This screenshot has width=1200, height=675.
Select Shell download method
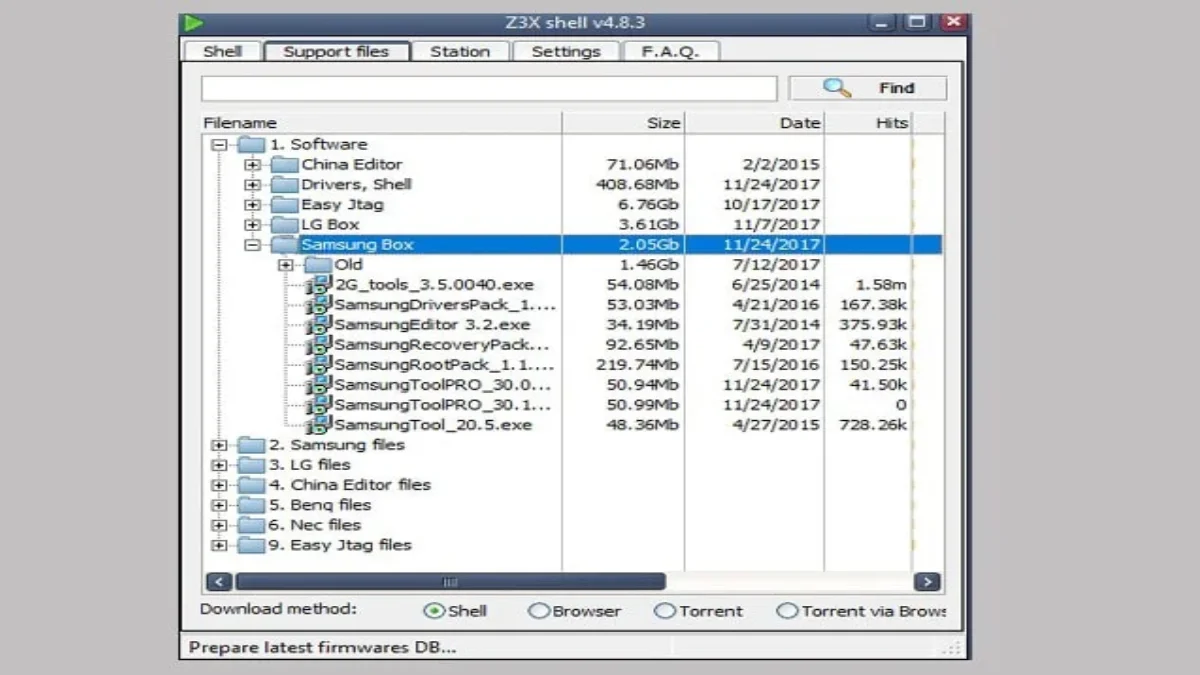[x=434, y=611]
